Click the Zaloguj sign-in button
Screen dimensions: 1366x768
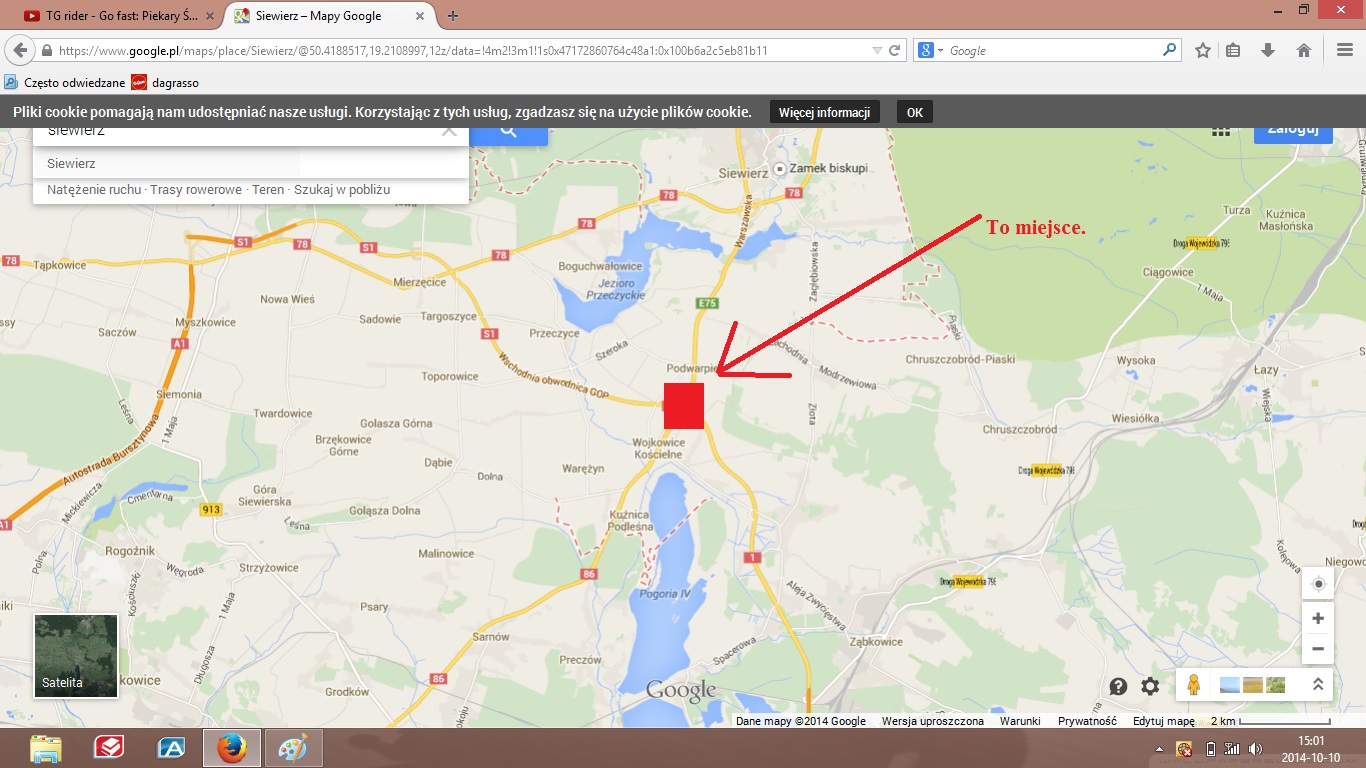tap(1293, 134)
